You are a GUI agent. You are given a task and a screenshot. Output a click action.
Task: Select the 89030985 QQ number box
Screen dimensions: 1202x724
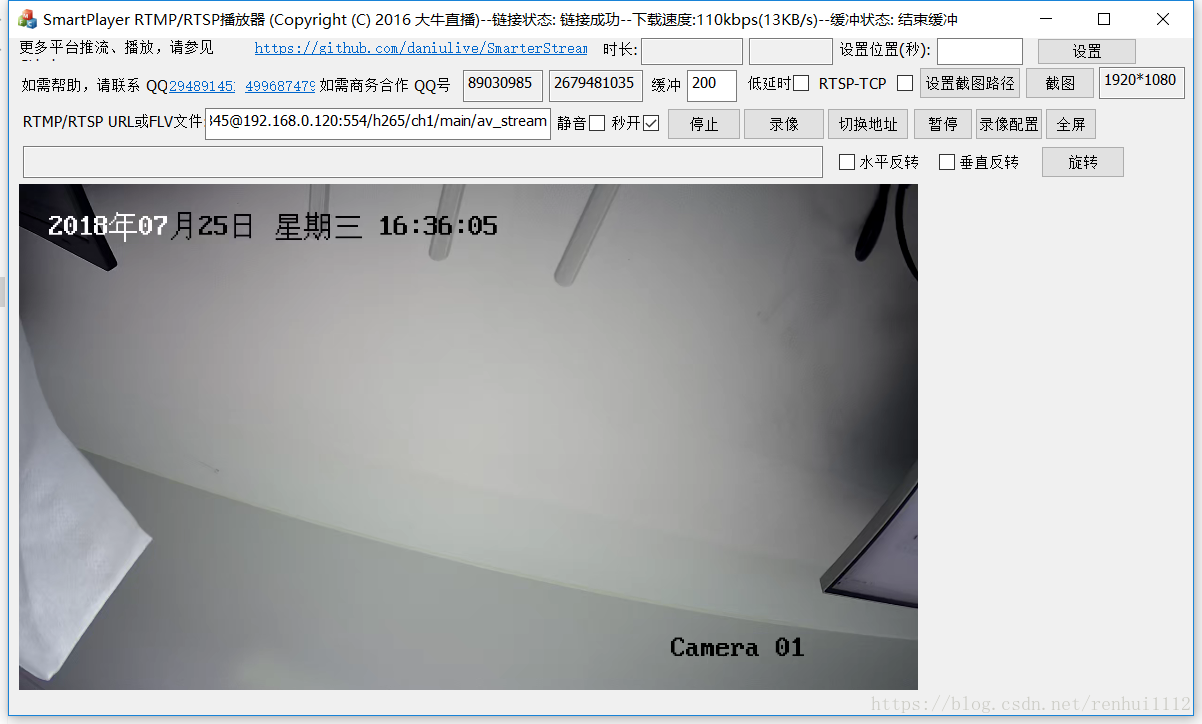click(x=503, y=85)
